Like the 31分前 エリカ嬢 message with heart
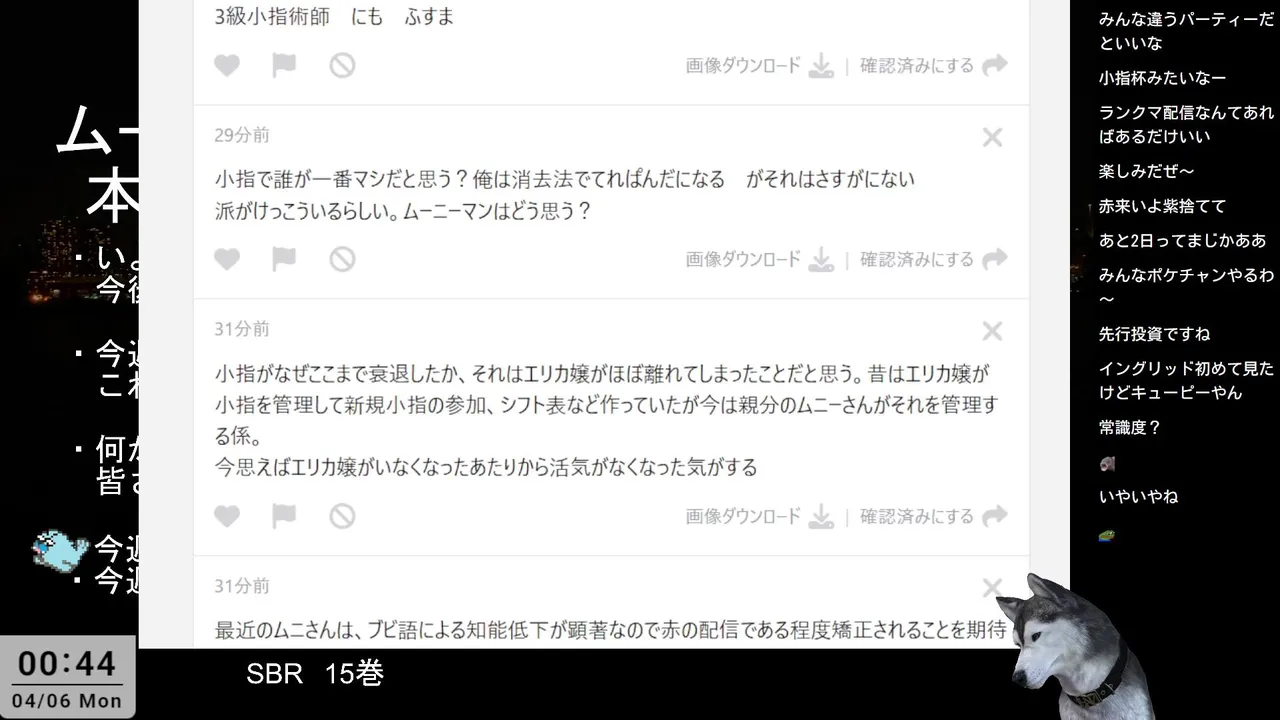 click(x=227, y=516)
